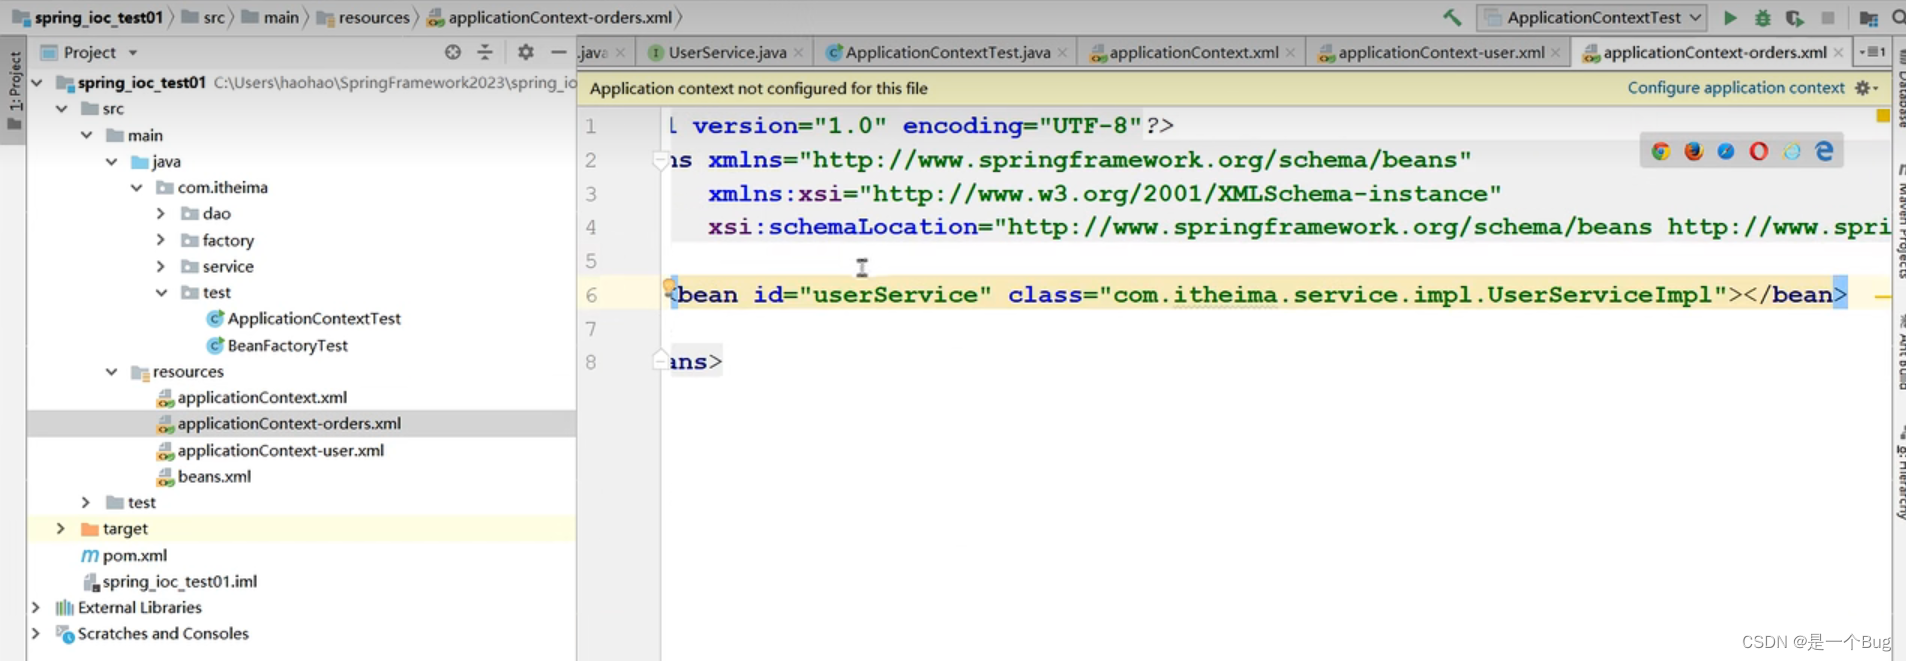Start debugging with the bug icon
The image size is (1906, 661).
point(1762,17)
